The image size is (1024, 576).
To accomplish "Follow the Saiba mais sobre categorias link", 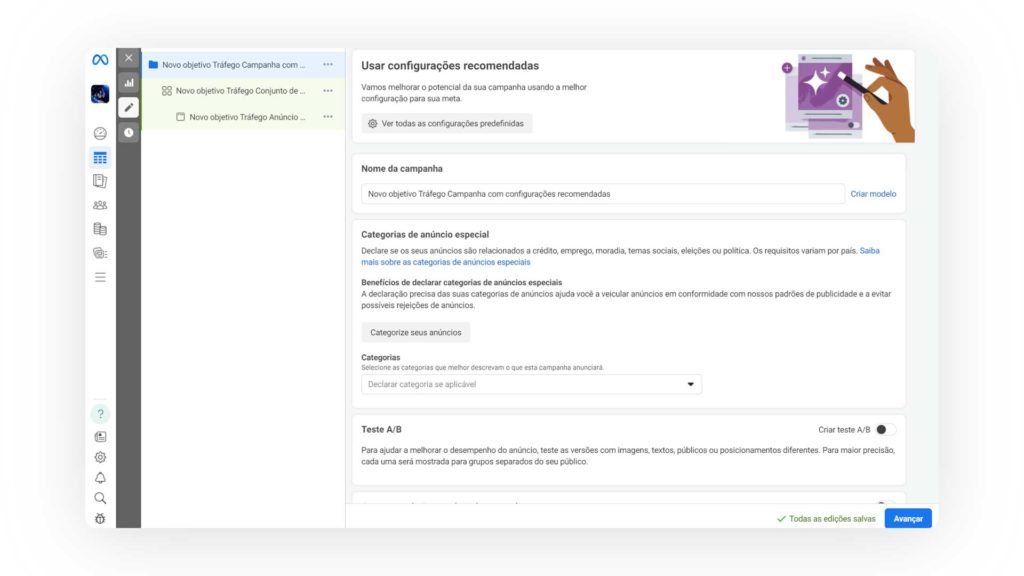I will pyautogui.click(x=445, y=262).
